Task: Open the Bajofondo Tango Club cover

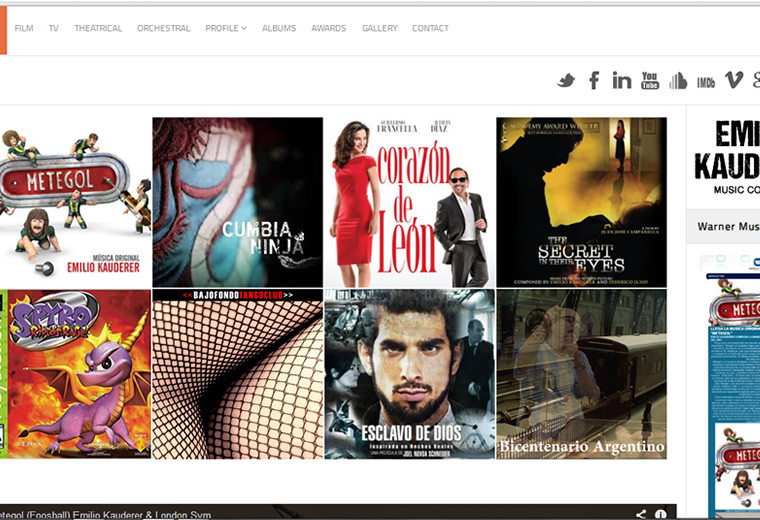Action: (x=238, y=374)
